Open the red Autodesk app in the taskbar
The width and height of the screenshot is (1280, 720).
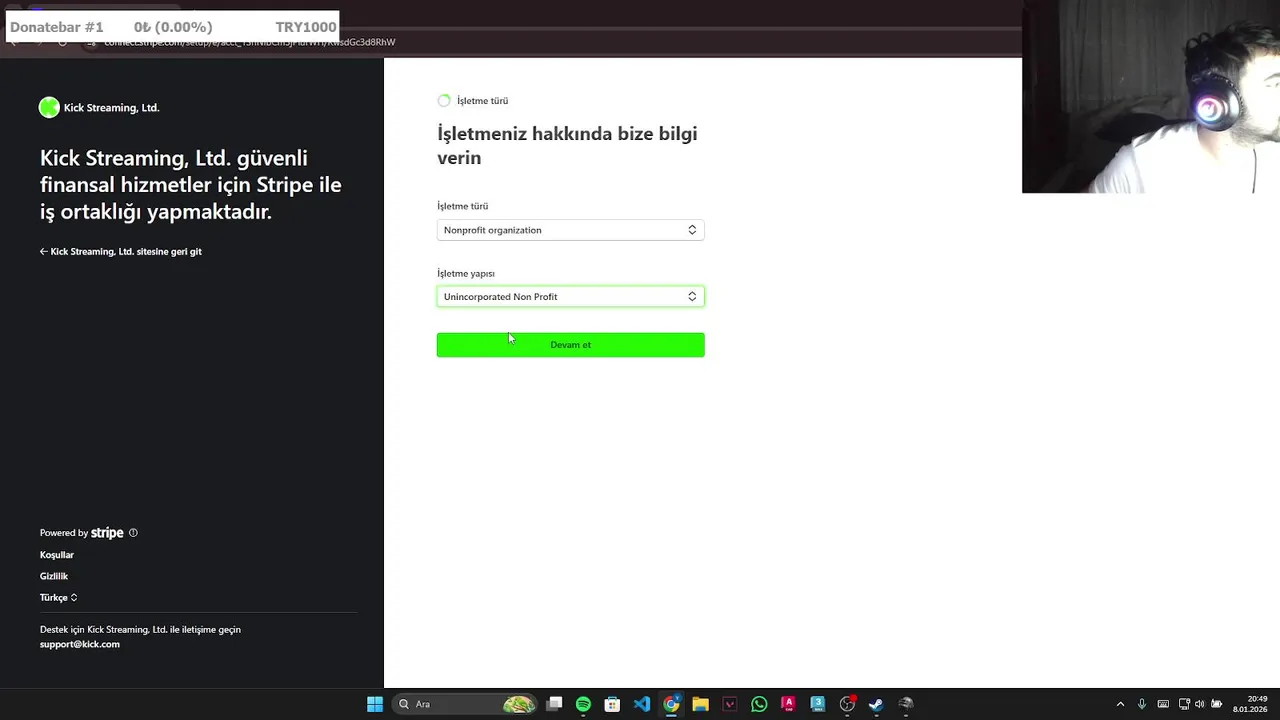tap(788, 704)
